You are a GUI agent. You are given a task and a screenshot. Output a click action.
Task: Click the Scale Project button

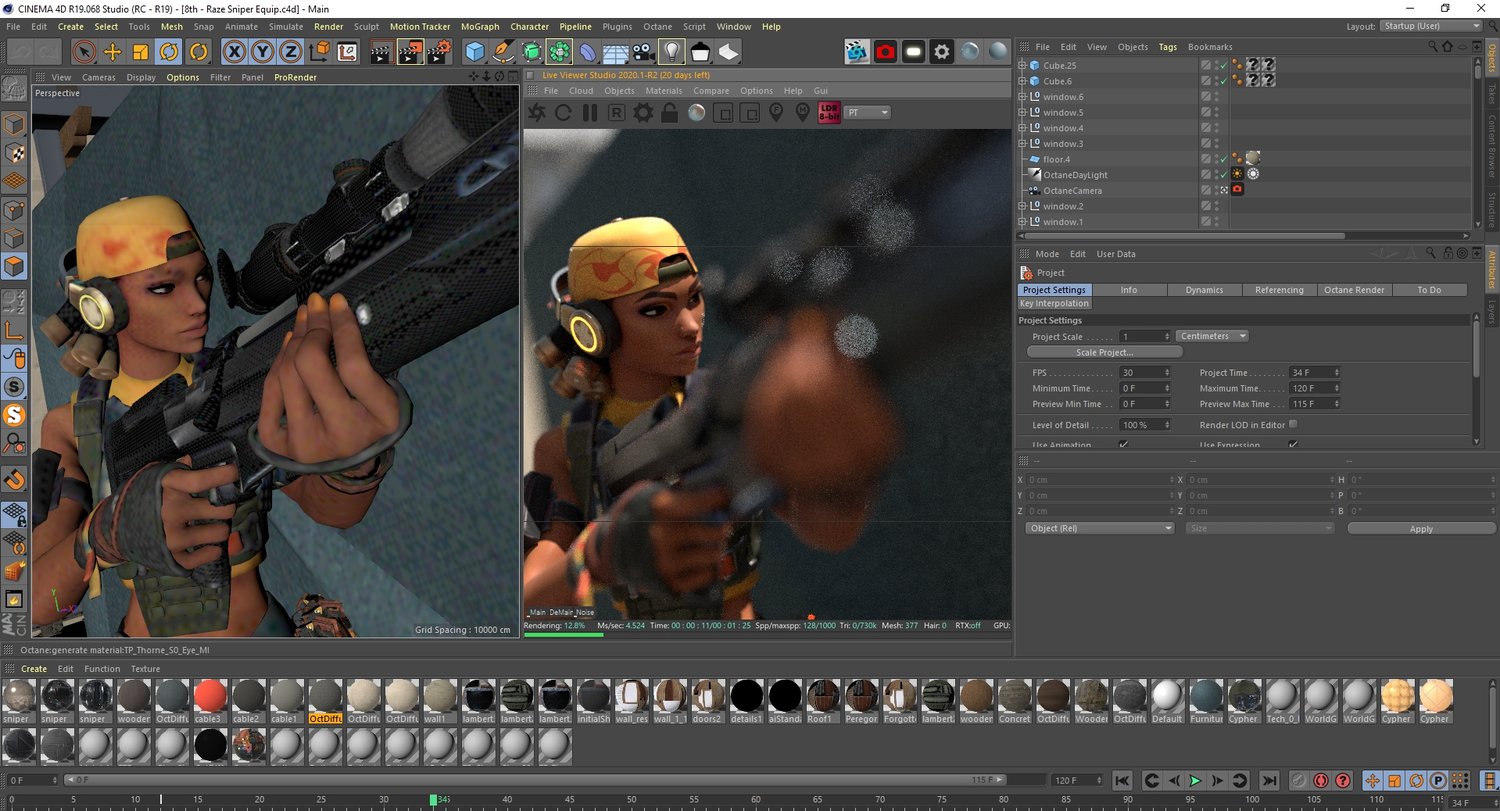point(1104,352)
